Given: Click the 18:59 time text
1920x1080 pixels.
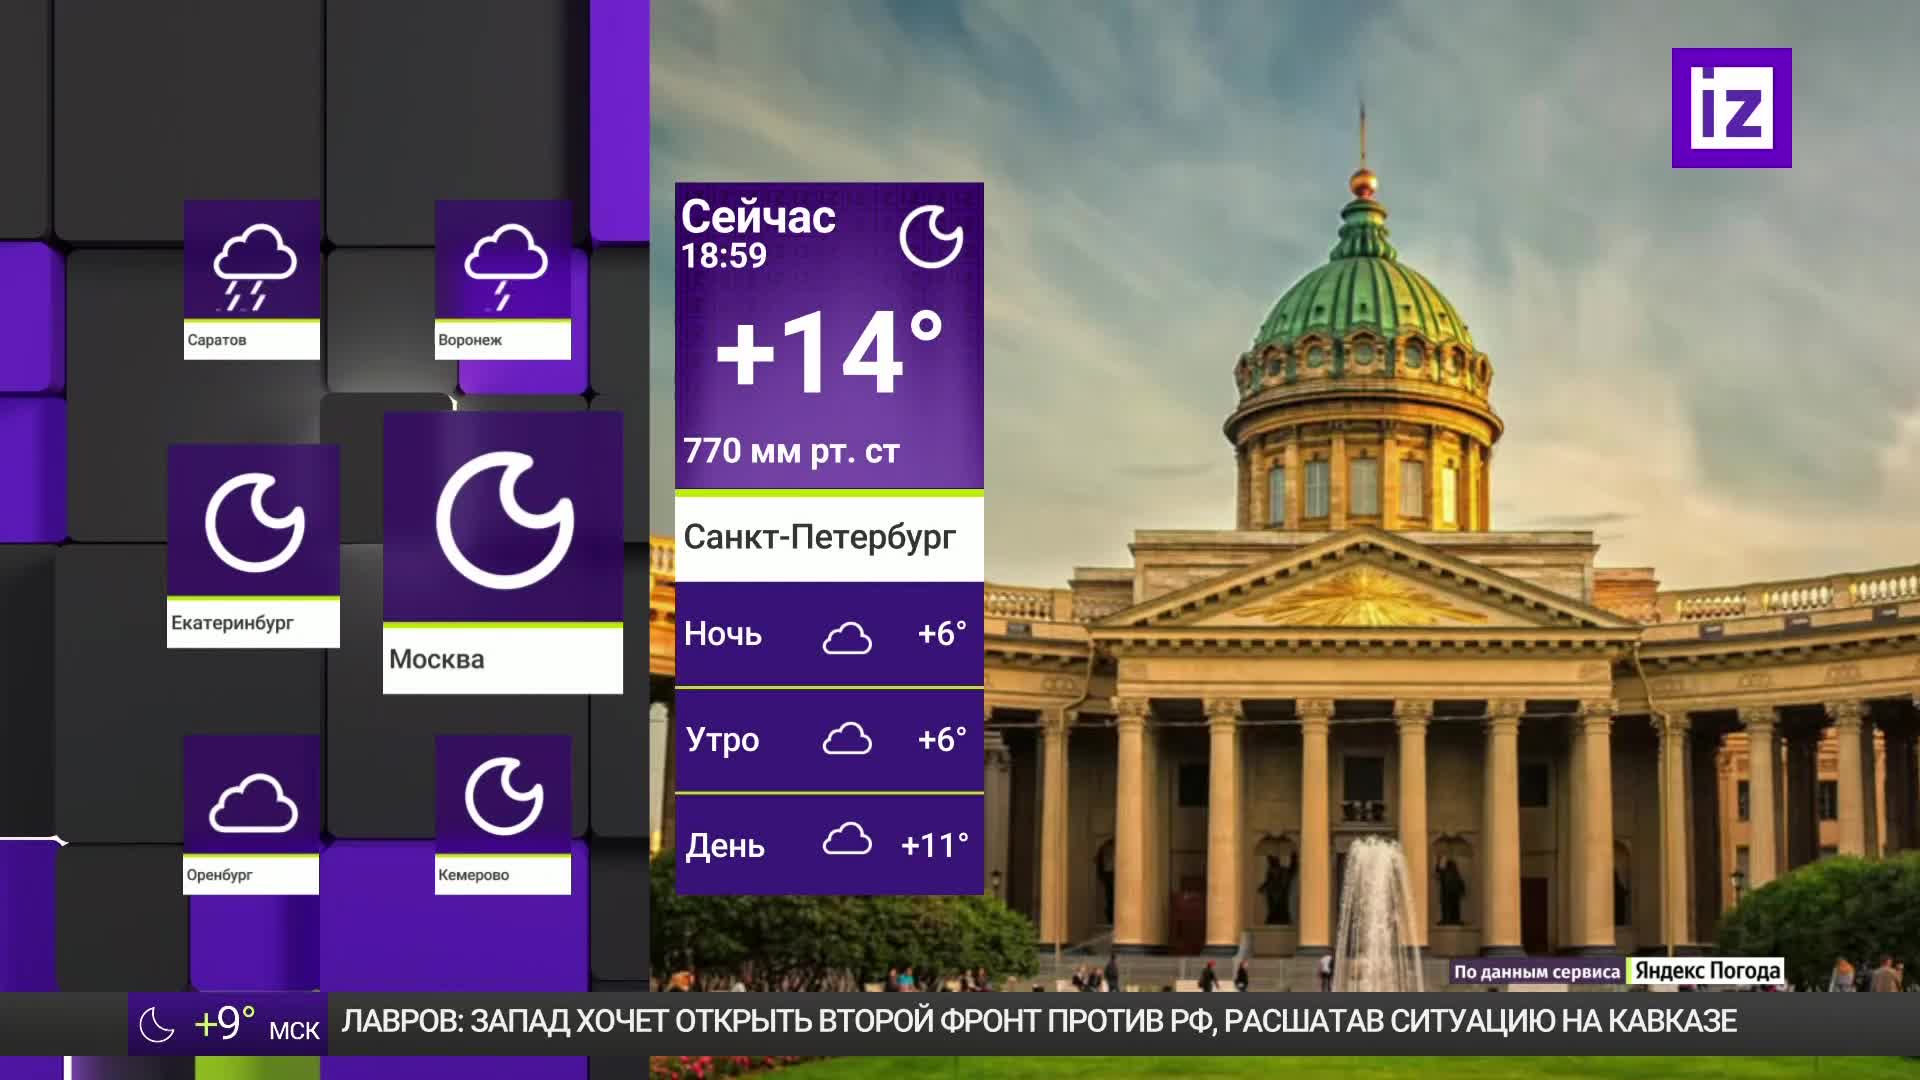Looking at the screenshot, I should pos(724,256).
